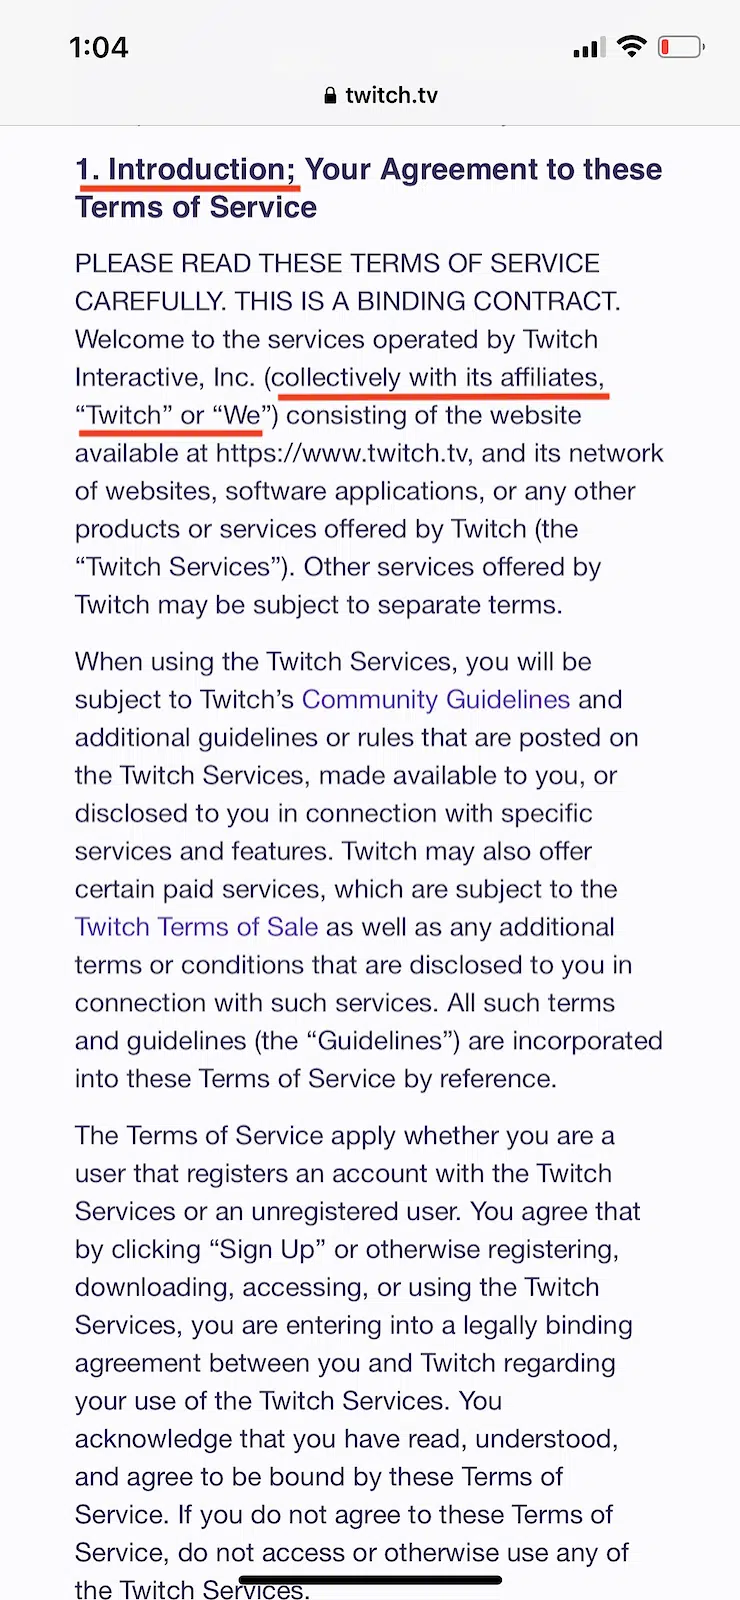Select the clock showing 1:04

98,46
